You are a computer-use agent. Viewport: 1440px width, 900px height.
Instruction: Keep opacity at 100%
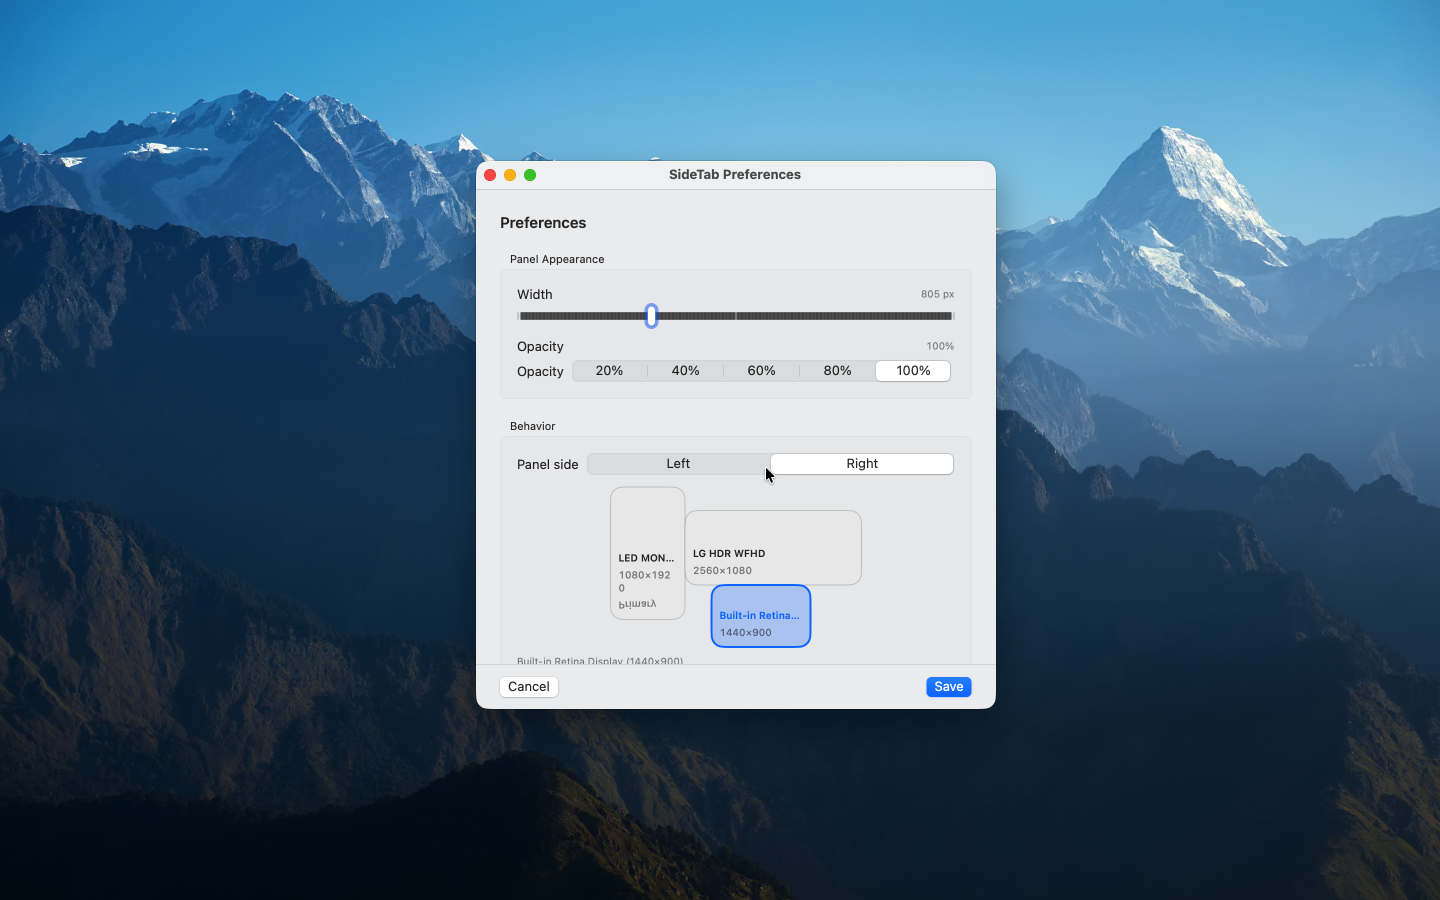coord(912,370)
